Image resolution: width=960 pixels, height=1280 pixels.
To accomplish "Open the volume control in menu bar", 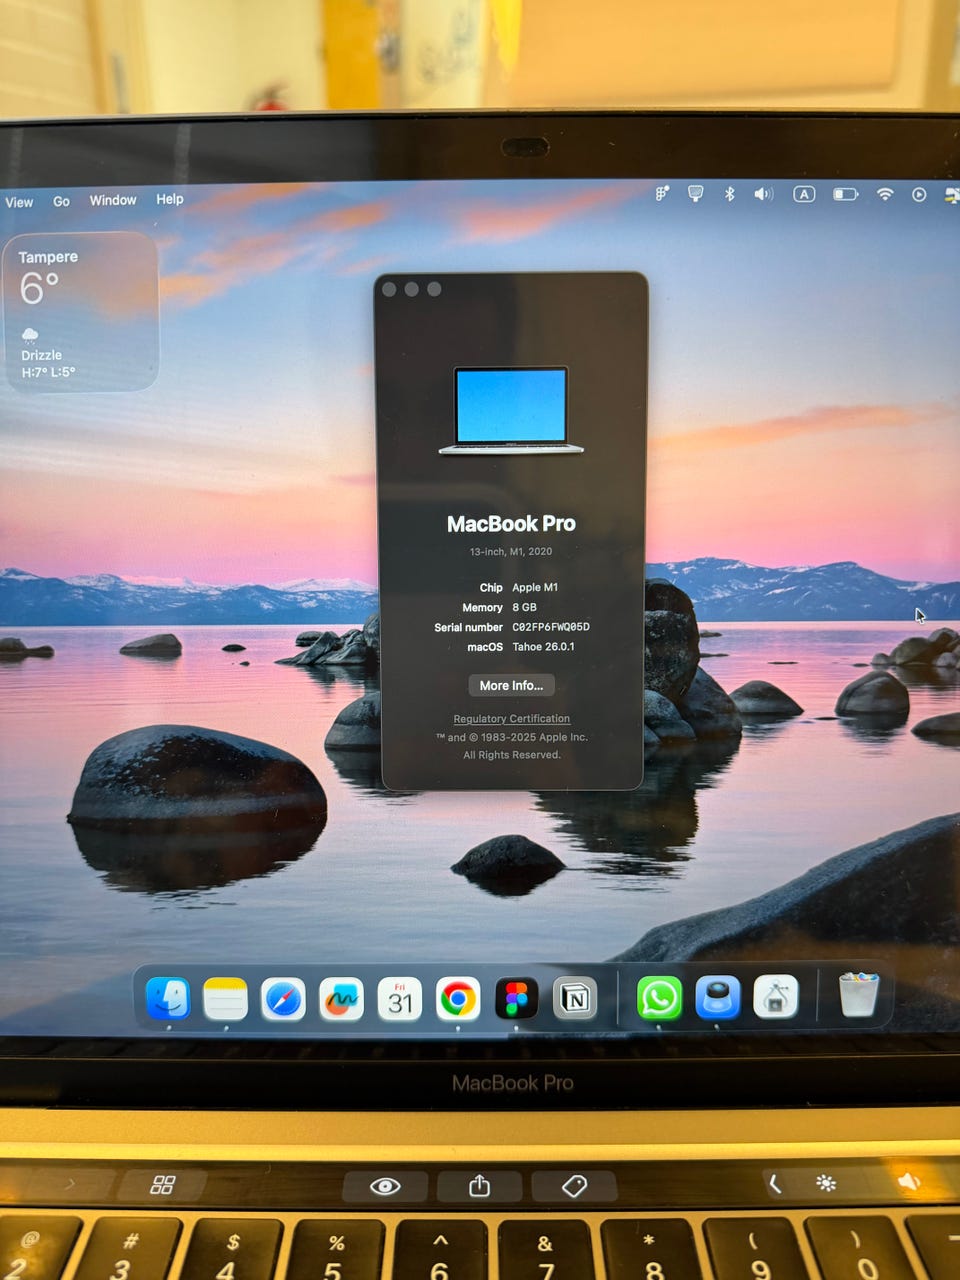I will pos(763,194).
